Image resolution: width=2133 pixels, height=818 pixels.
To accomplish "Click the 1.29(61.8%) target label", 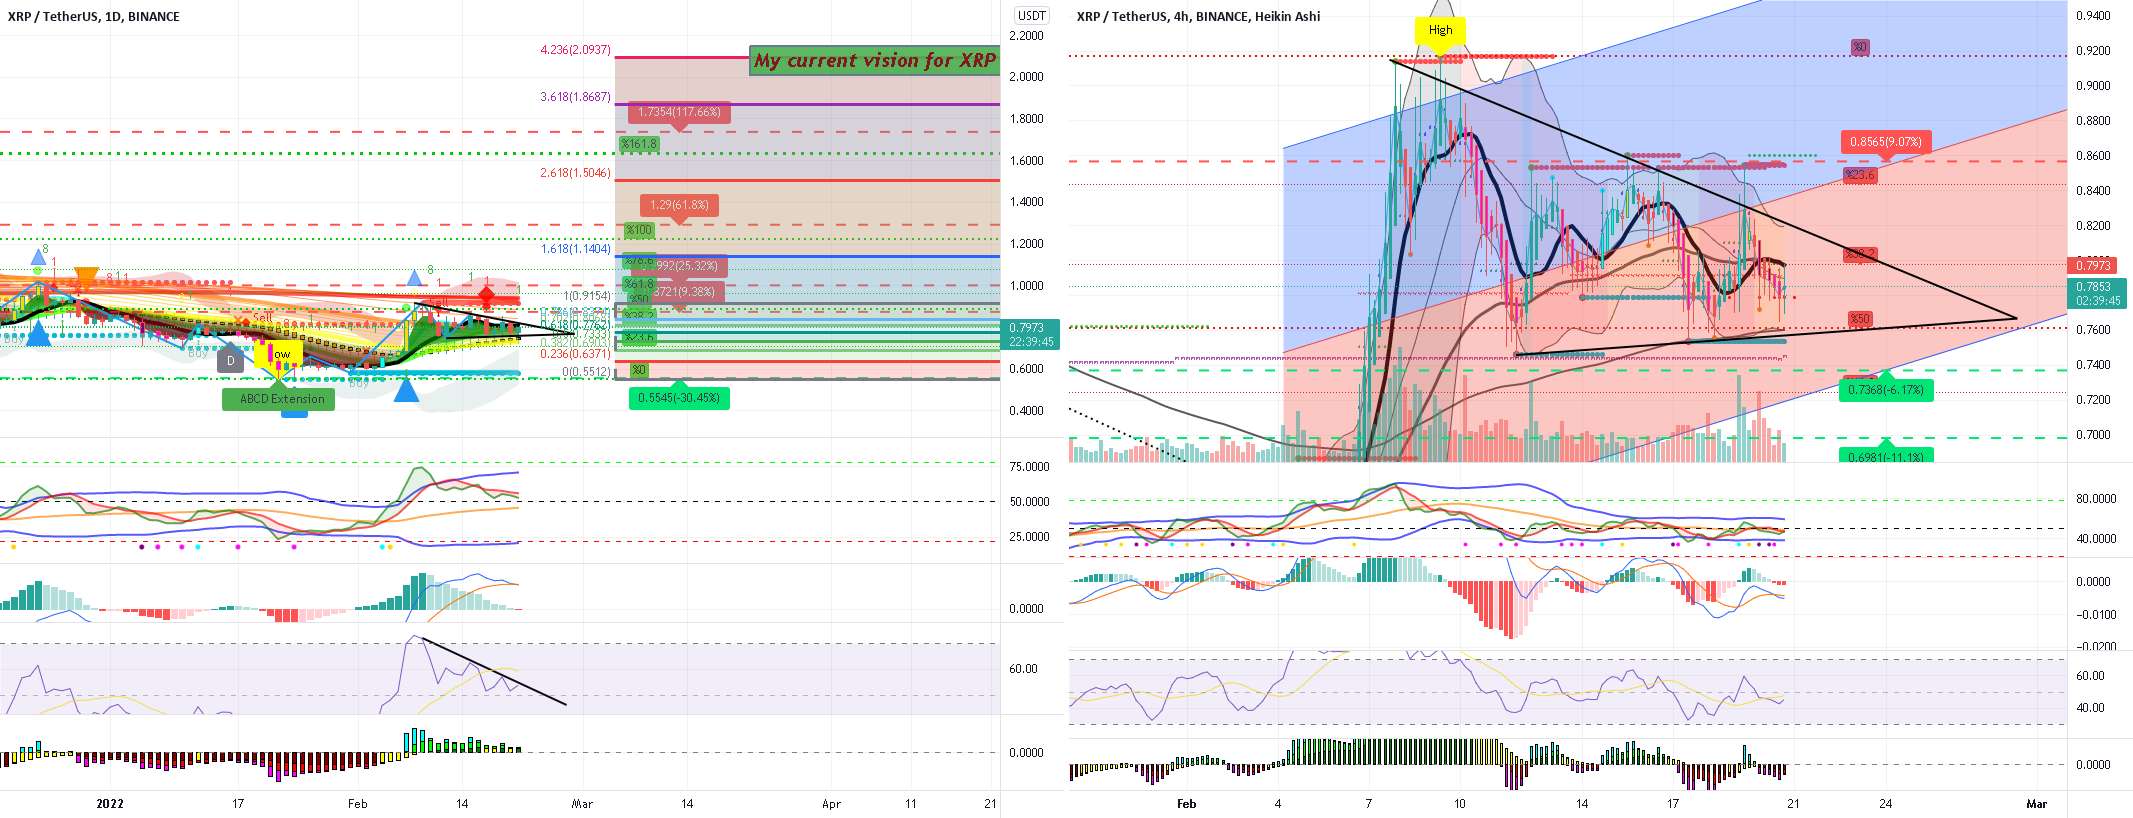I will [679, 206].
